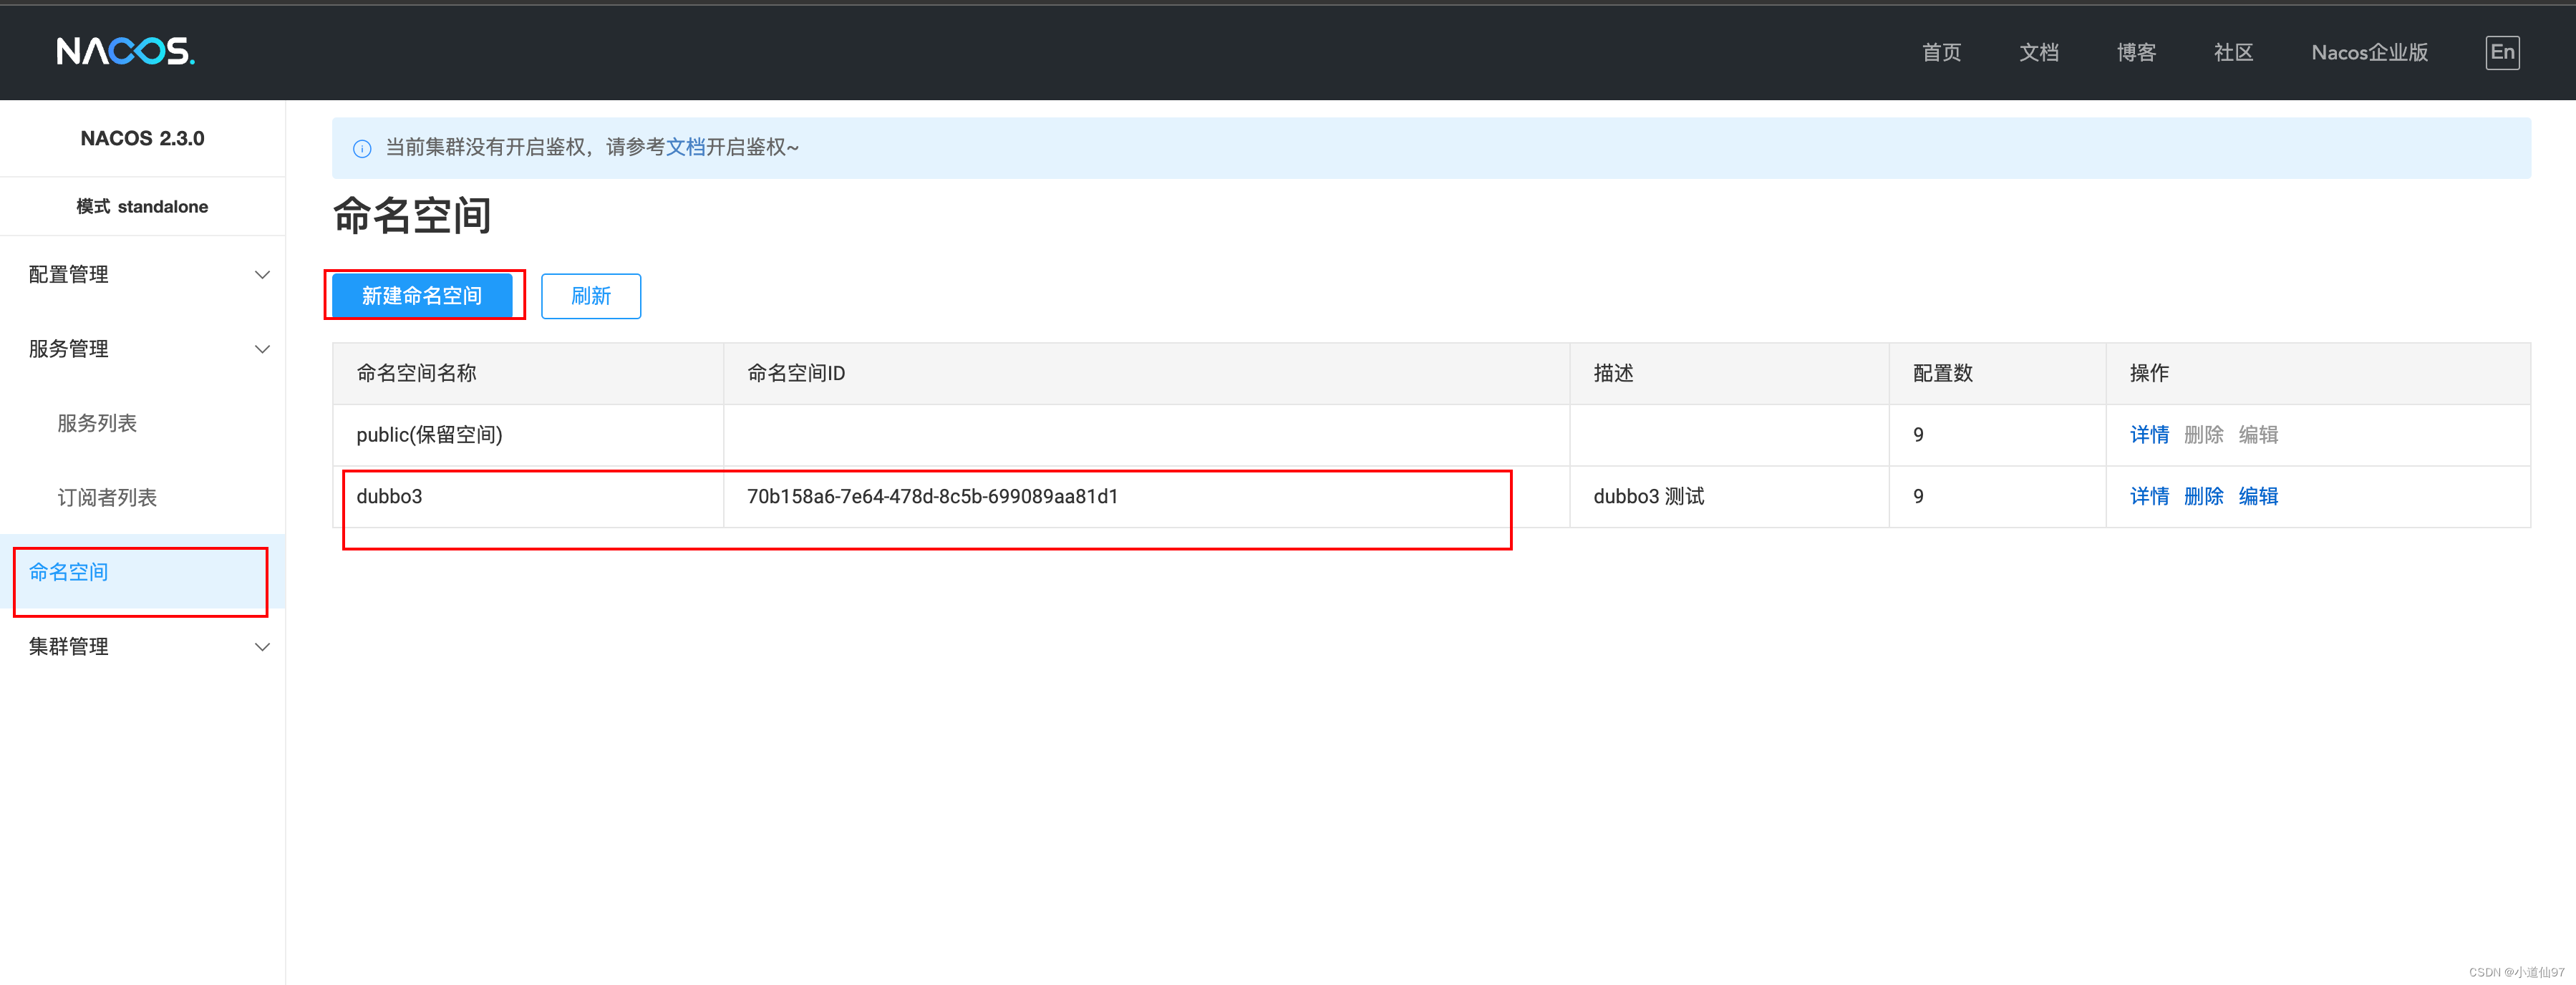Switch language with the En button
The image size is (2576, 985).
(2502, 52)
